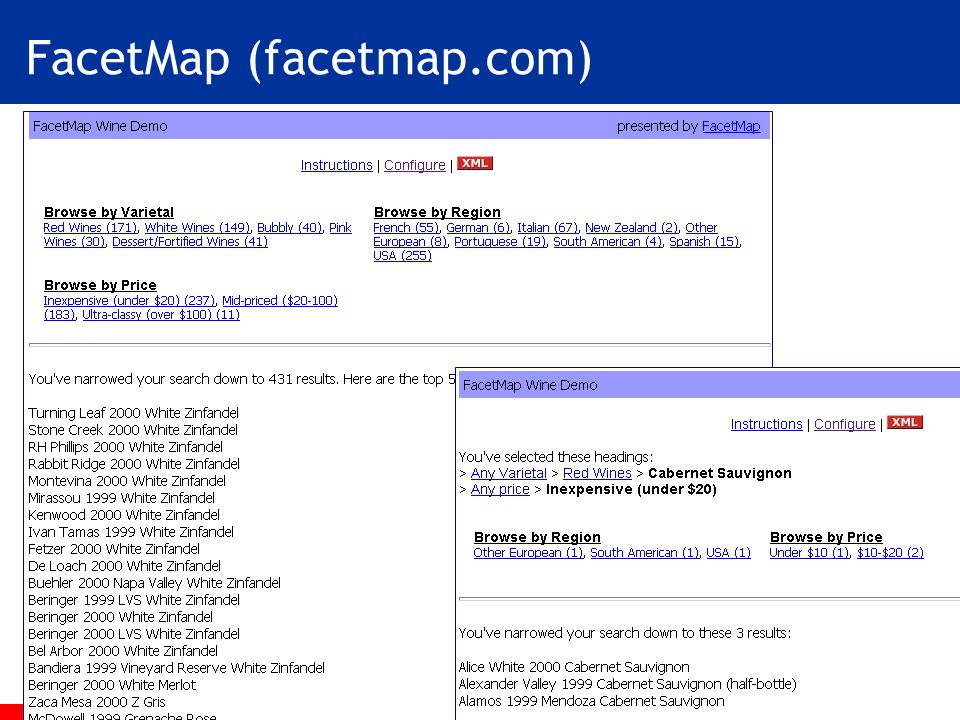Click Zaca Mesa 2000 Z Gris

[97, 702]
